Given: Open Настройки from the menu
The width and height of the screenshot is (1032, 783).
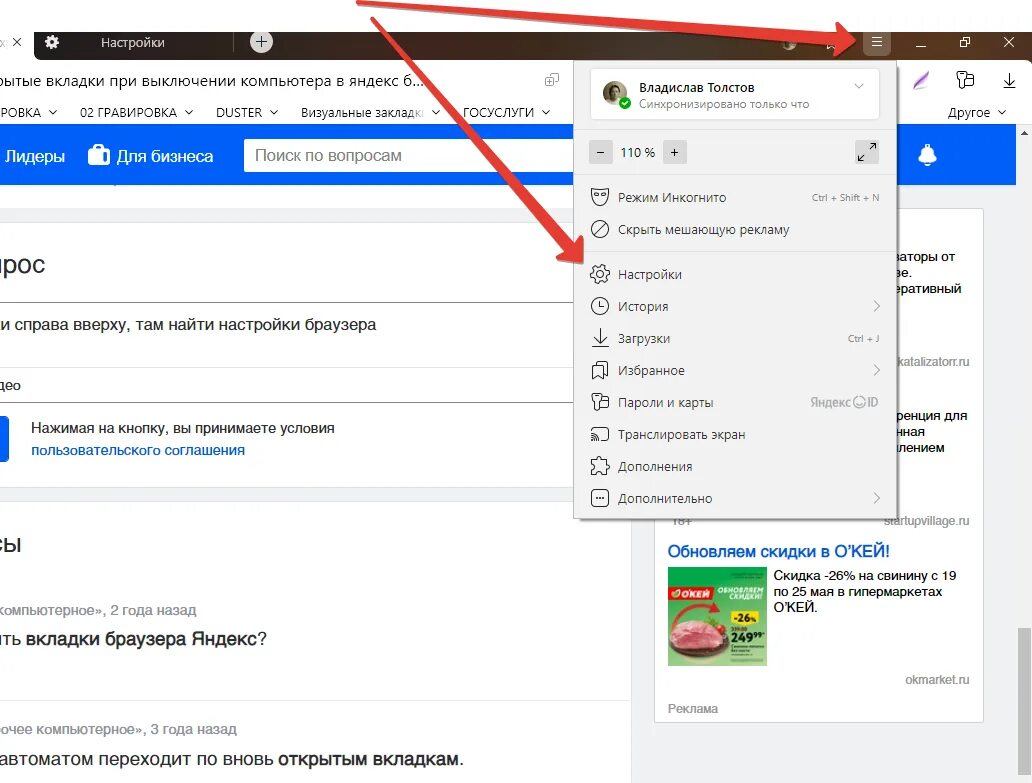Looking at the screenshot, I should click(735, 274).
